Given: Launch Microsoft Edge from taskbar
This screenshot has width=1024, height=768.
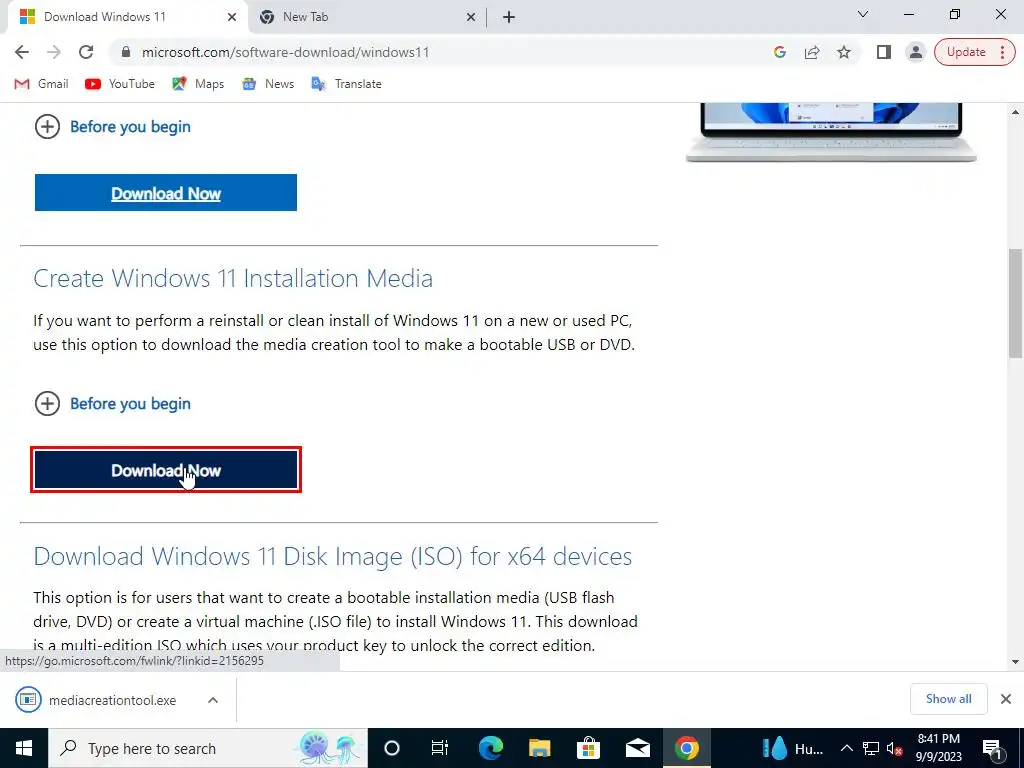Looking at the screenshot, I should (491, 748).
